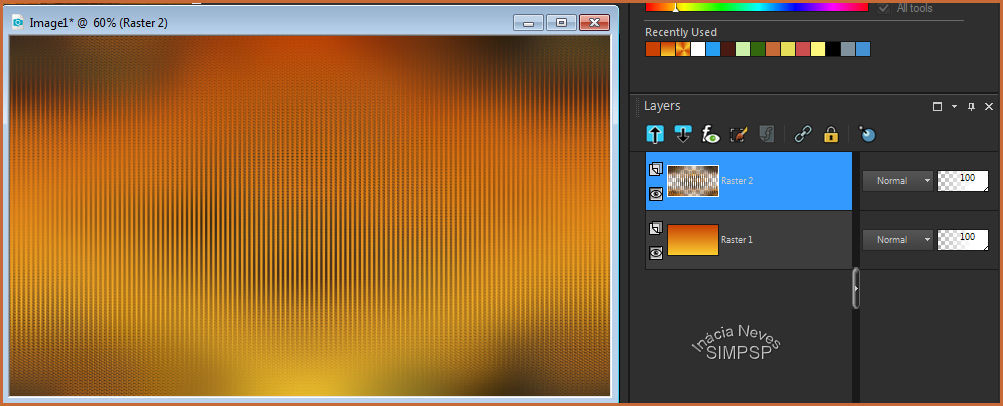Toggle the All tools checkbox

pyautogui.click(x=883, y=8)
